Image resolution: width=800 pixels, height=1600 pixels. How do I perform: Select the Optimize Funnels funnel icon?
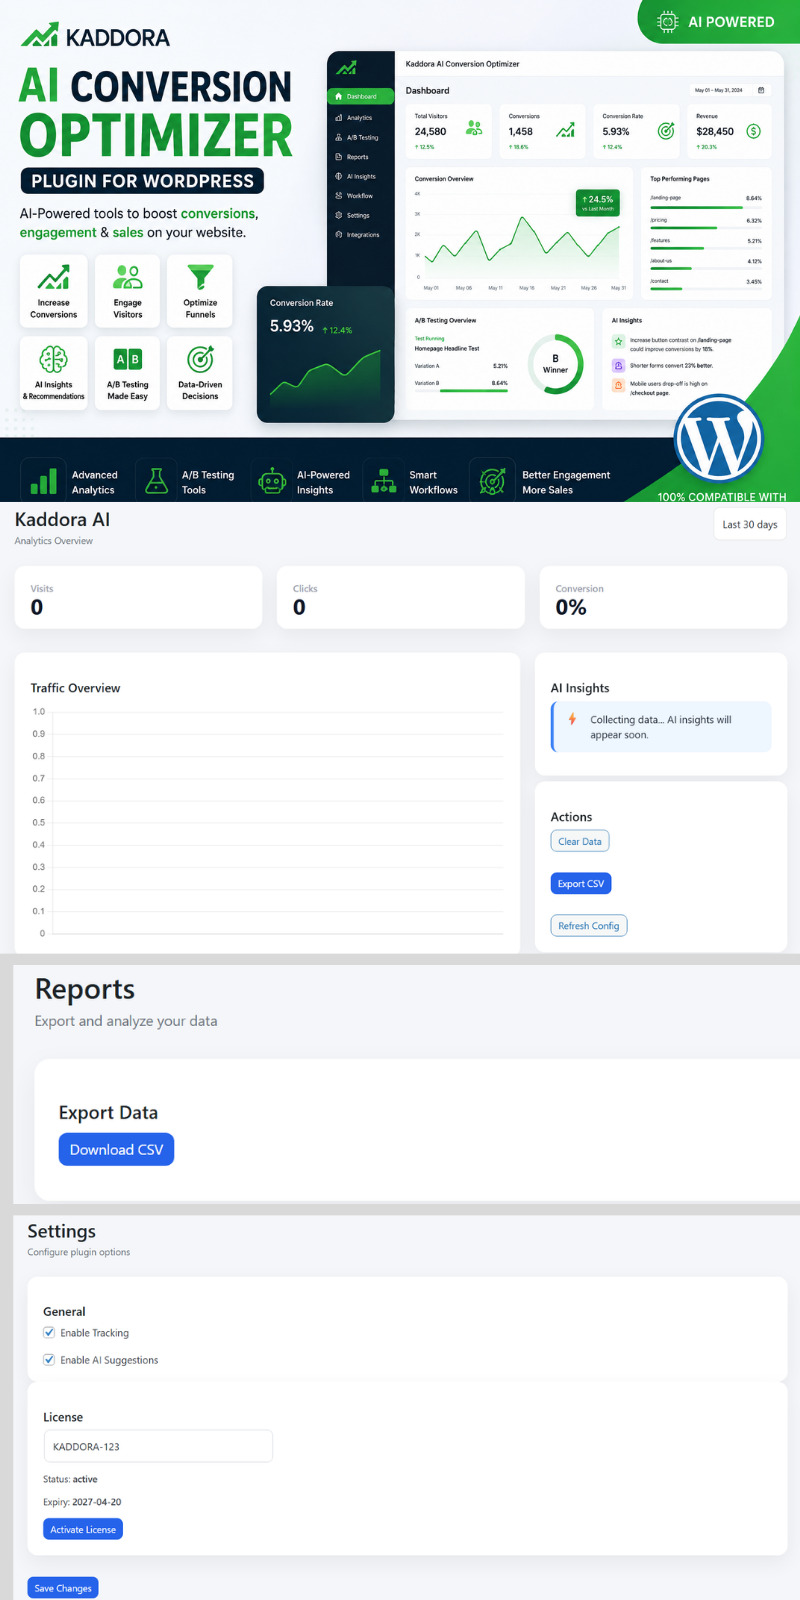click(200, 277)
